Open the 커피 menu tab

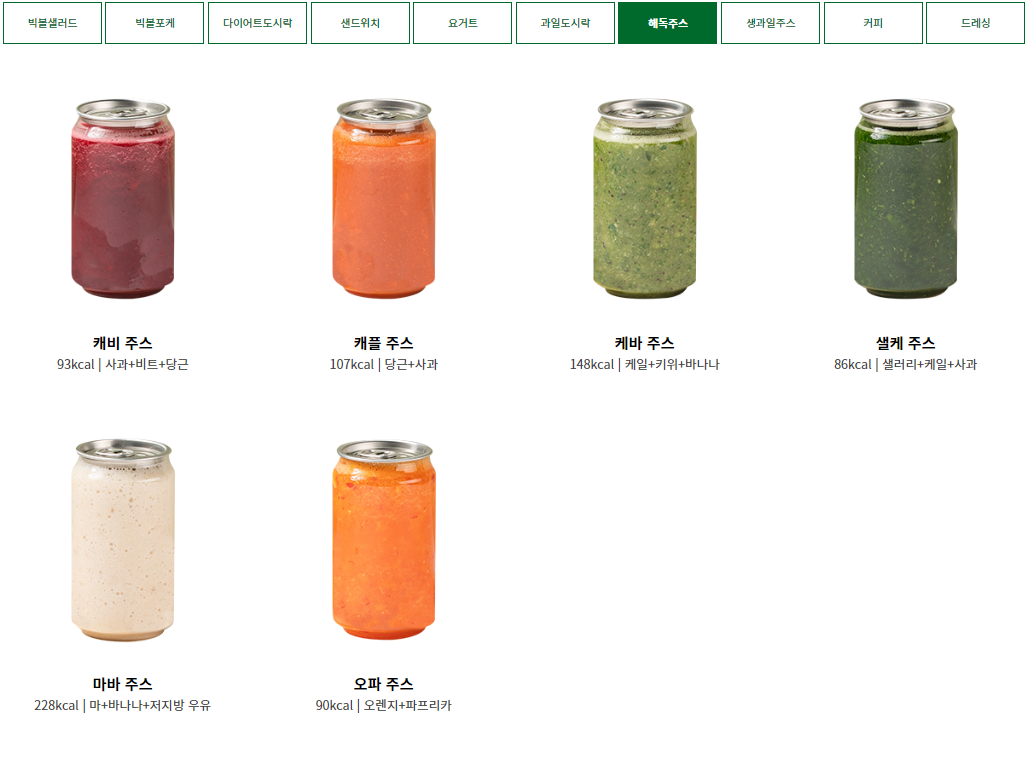873,23
